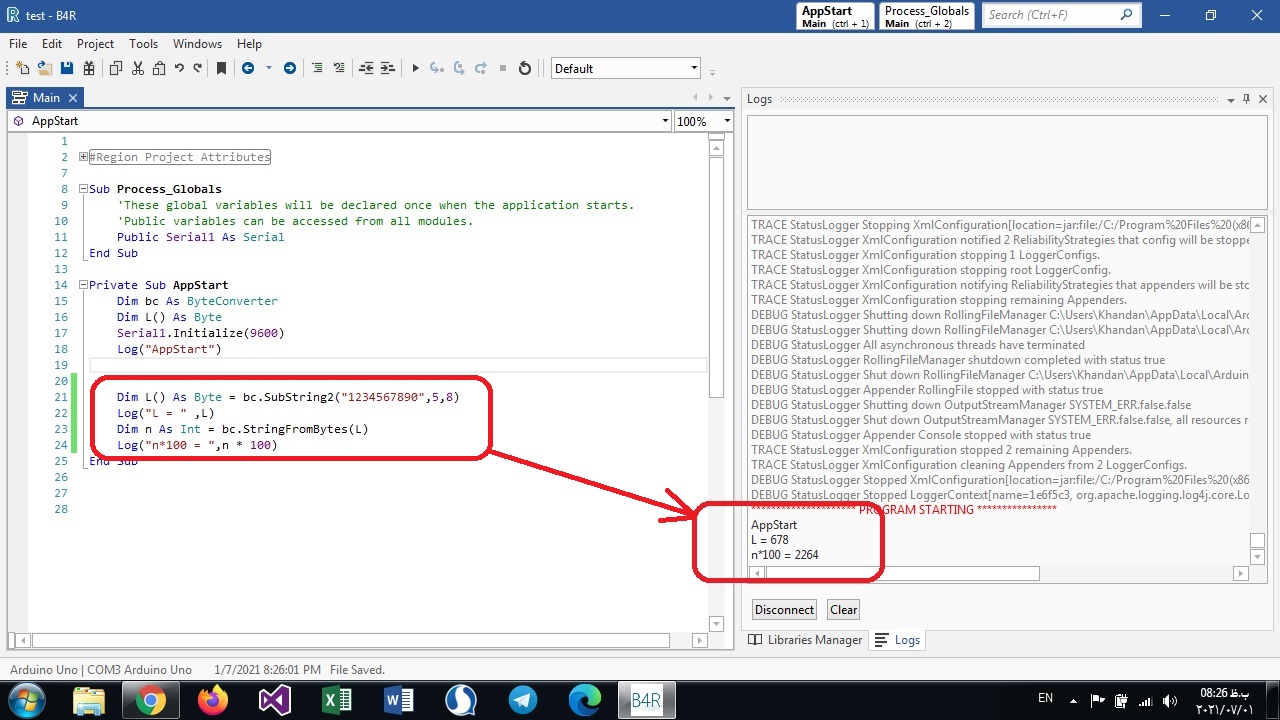The height and width of the screenshot is (720, 1280).
Task: Collapse the Sub Process_Globals block
Action: [x=83, y=189]
